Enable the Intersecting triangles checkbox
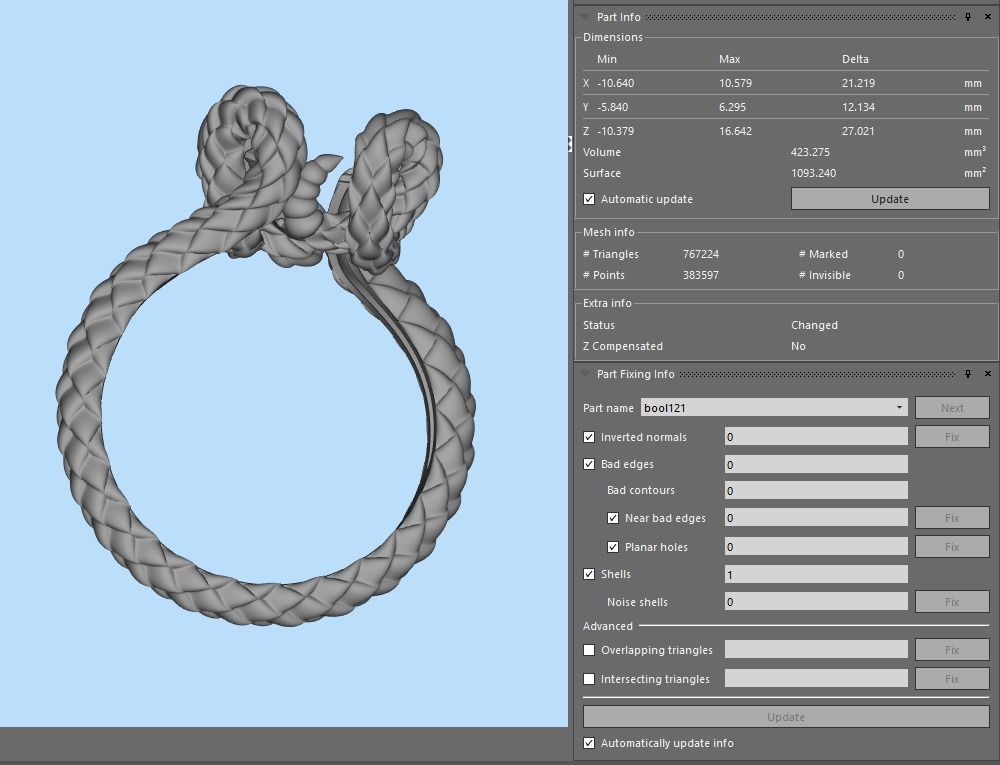This screenshot has width=1000, height=765. pos(589,680)
